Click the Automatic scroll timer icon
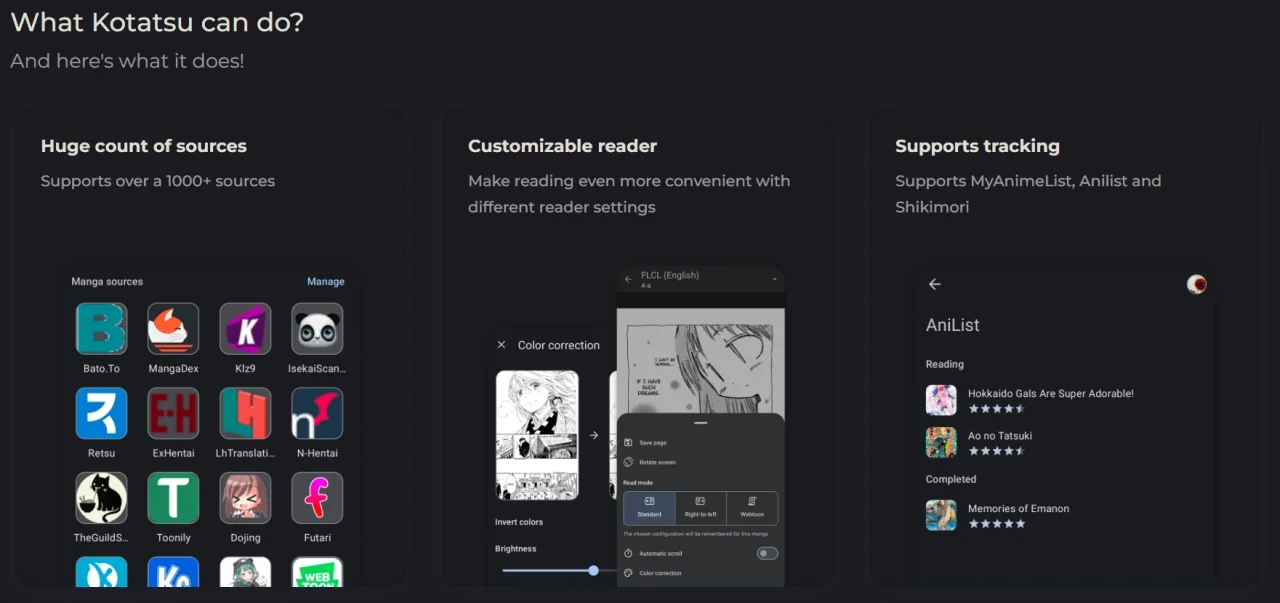 (x=628, y=553)
